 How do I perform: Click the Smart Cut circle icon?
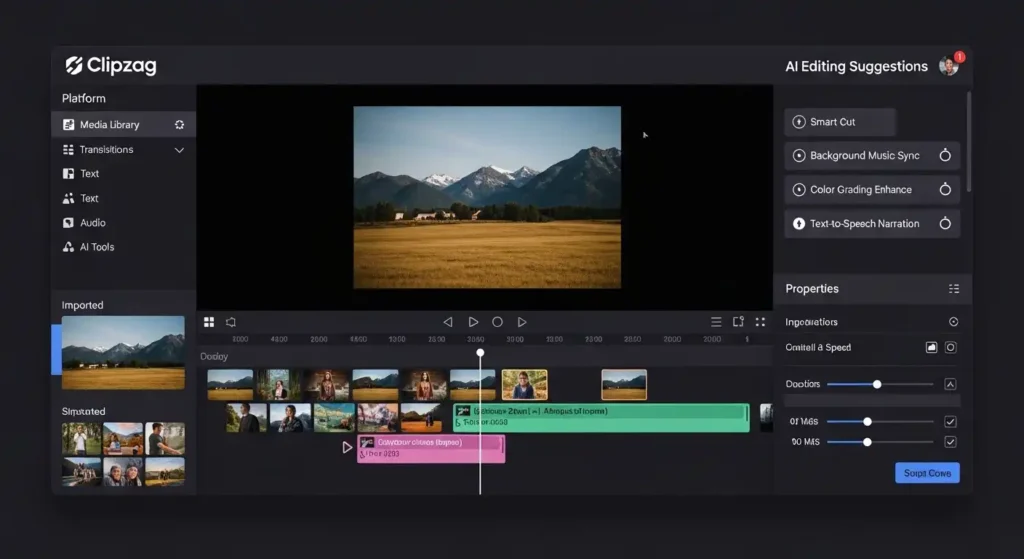799,122
